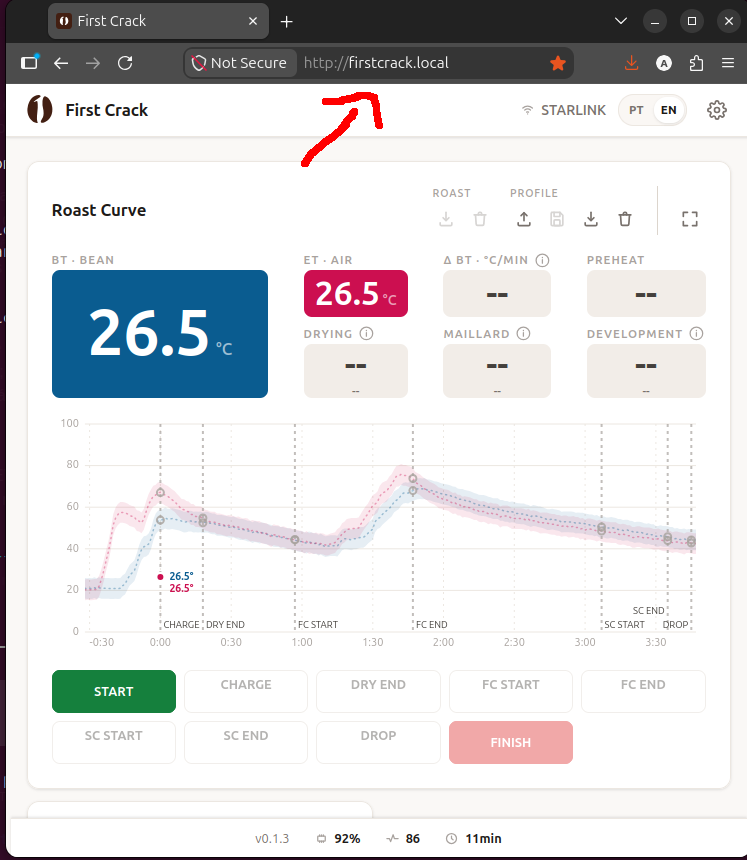The height and width of the screenshot is (860, 747).
Task: Delete the profile with PROFILE trash icon
Action: [625, 219]
